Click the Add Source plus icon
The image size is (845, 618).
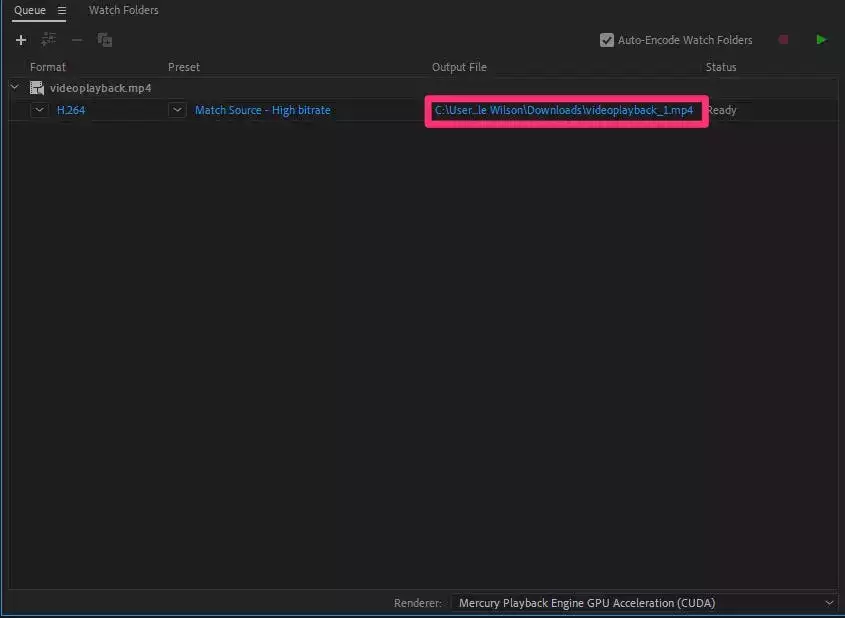21,40
